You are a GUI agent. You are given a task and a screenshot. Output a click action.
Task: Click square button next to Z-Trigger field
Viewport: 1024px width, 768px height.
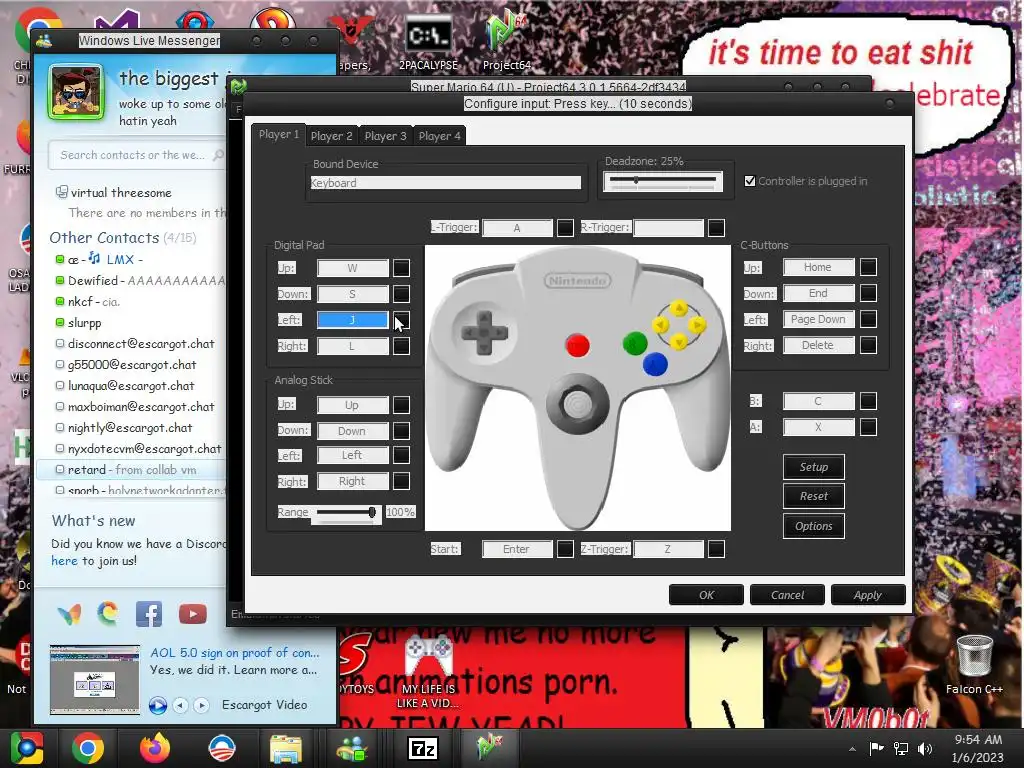716,549
